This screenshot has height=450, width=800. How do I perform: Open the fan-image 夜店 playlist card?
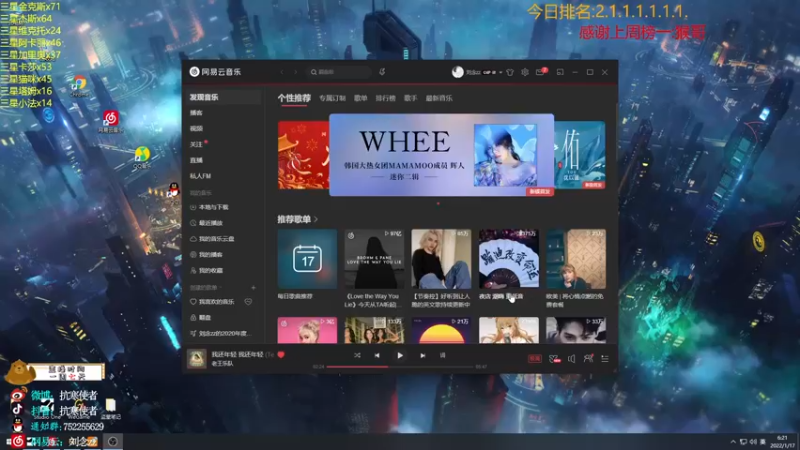click(509, 259)
